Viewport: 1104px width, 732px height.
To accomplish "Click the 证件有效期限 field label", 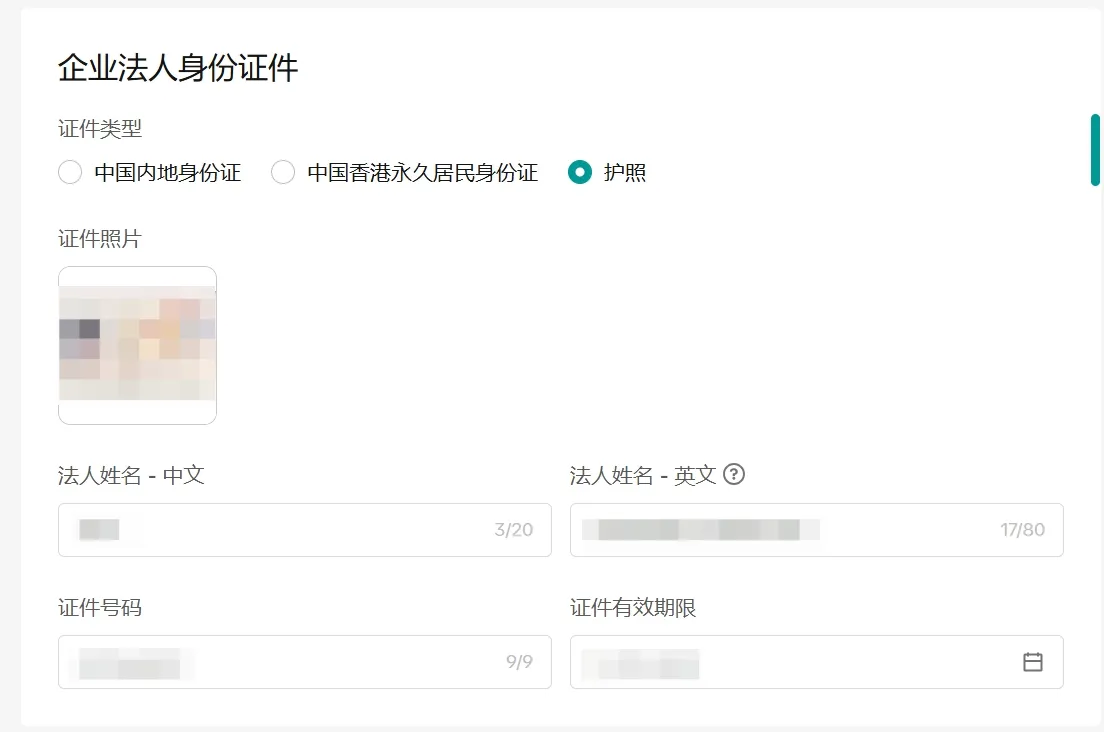I will [629, 607].
